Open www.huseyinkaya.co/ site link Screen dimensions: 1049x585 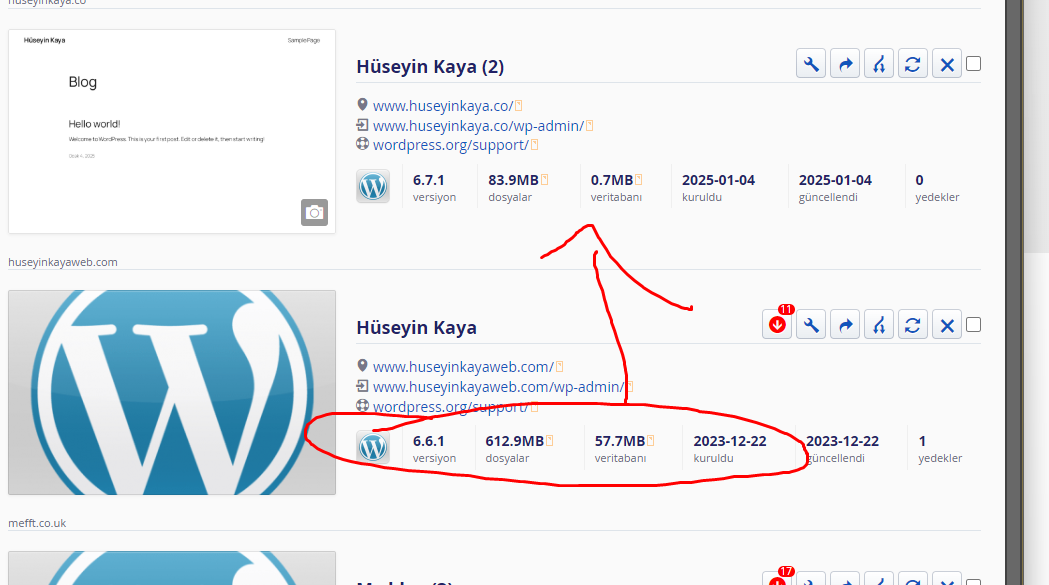click(443, 106)
